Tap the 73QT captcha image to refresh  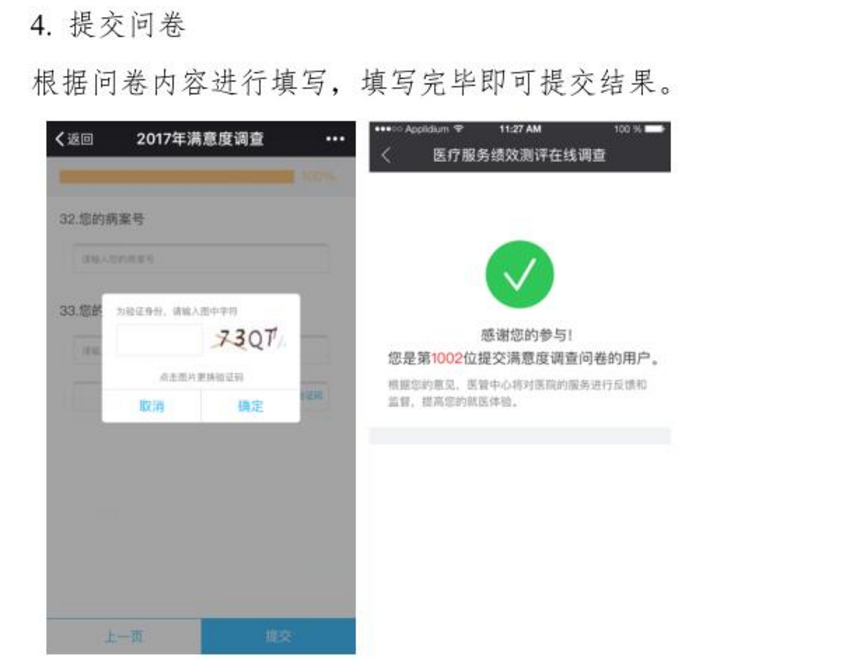point(250,339)
